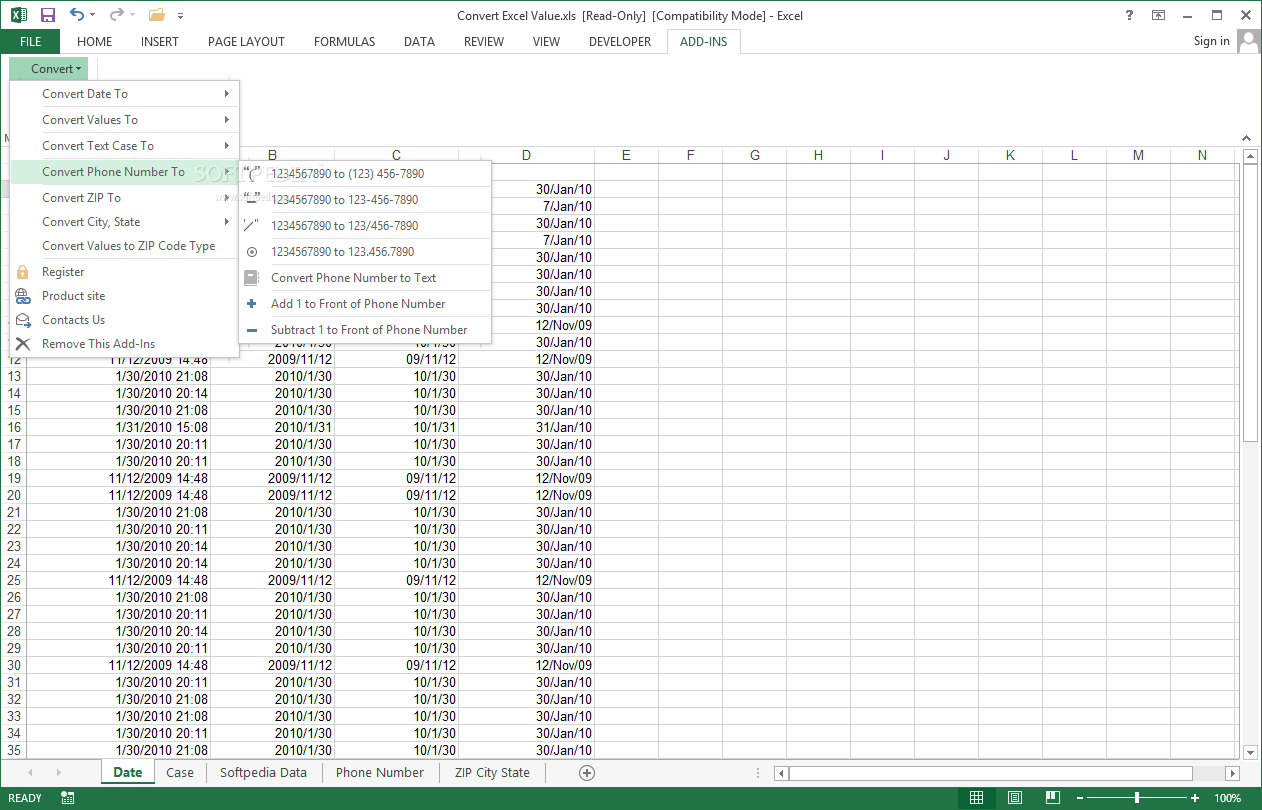Switch to the DEVELOPER ribbon tab

620,41
